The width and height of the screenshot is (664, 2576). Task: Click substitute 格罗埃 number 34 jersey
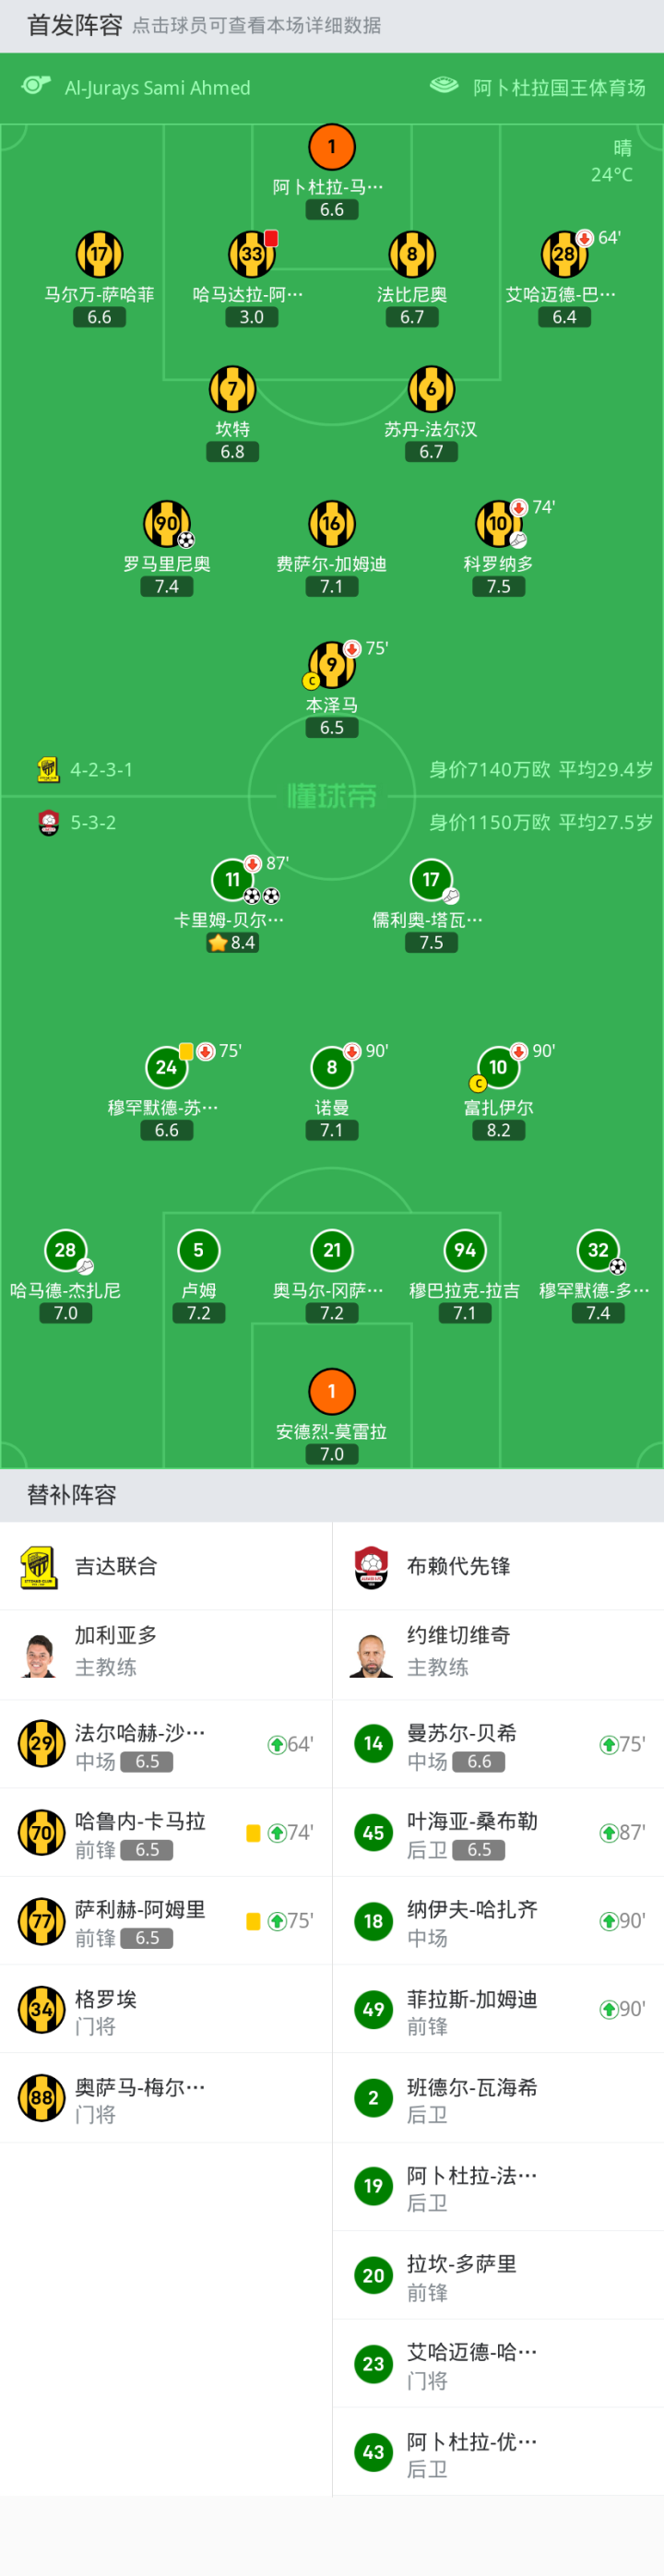tap(41, 2010)
